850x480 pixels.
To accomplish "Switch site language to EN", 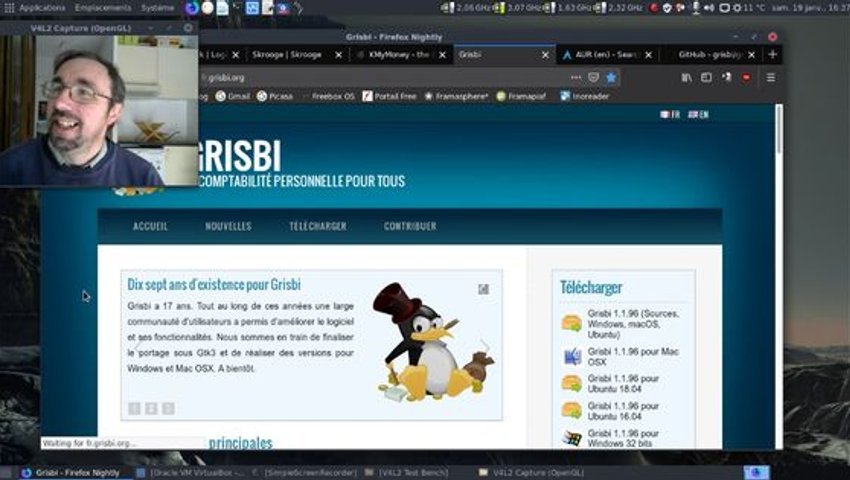I will [x=698, y=114].
